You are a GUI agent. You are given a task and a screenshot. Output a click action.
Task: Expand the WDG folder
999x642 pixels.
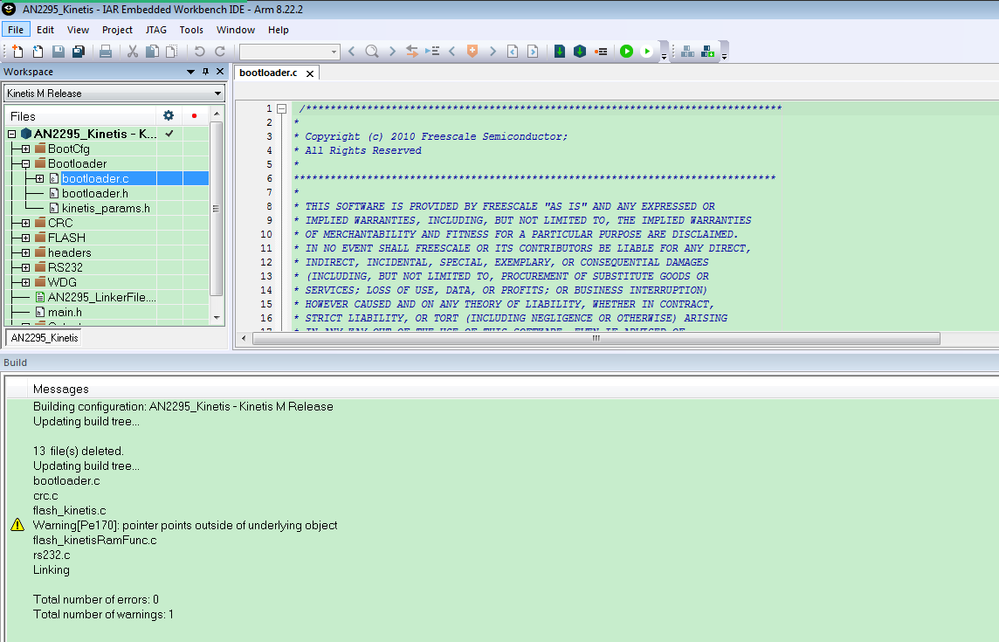(x=25, y=282)
